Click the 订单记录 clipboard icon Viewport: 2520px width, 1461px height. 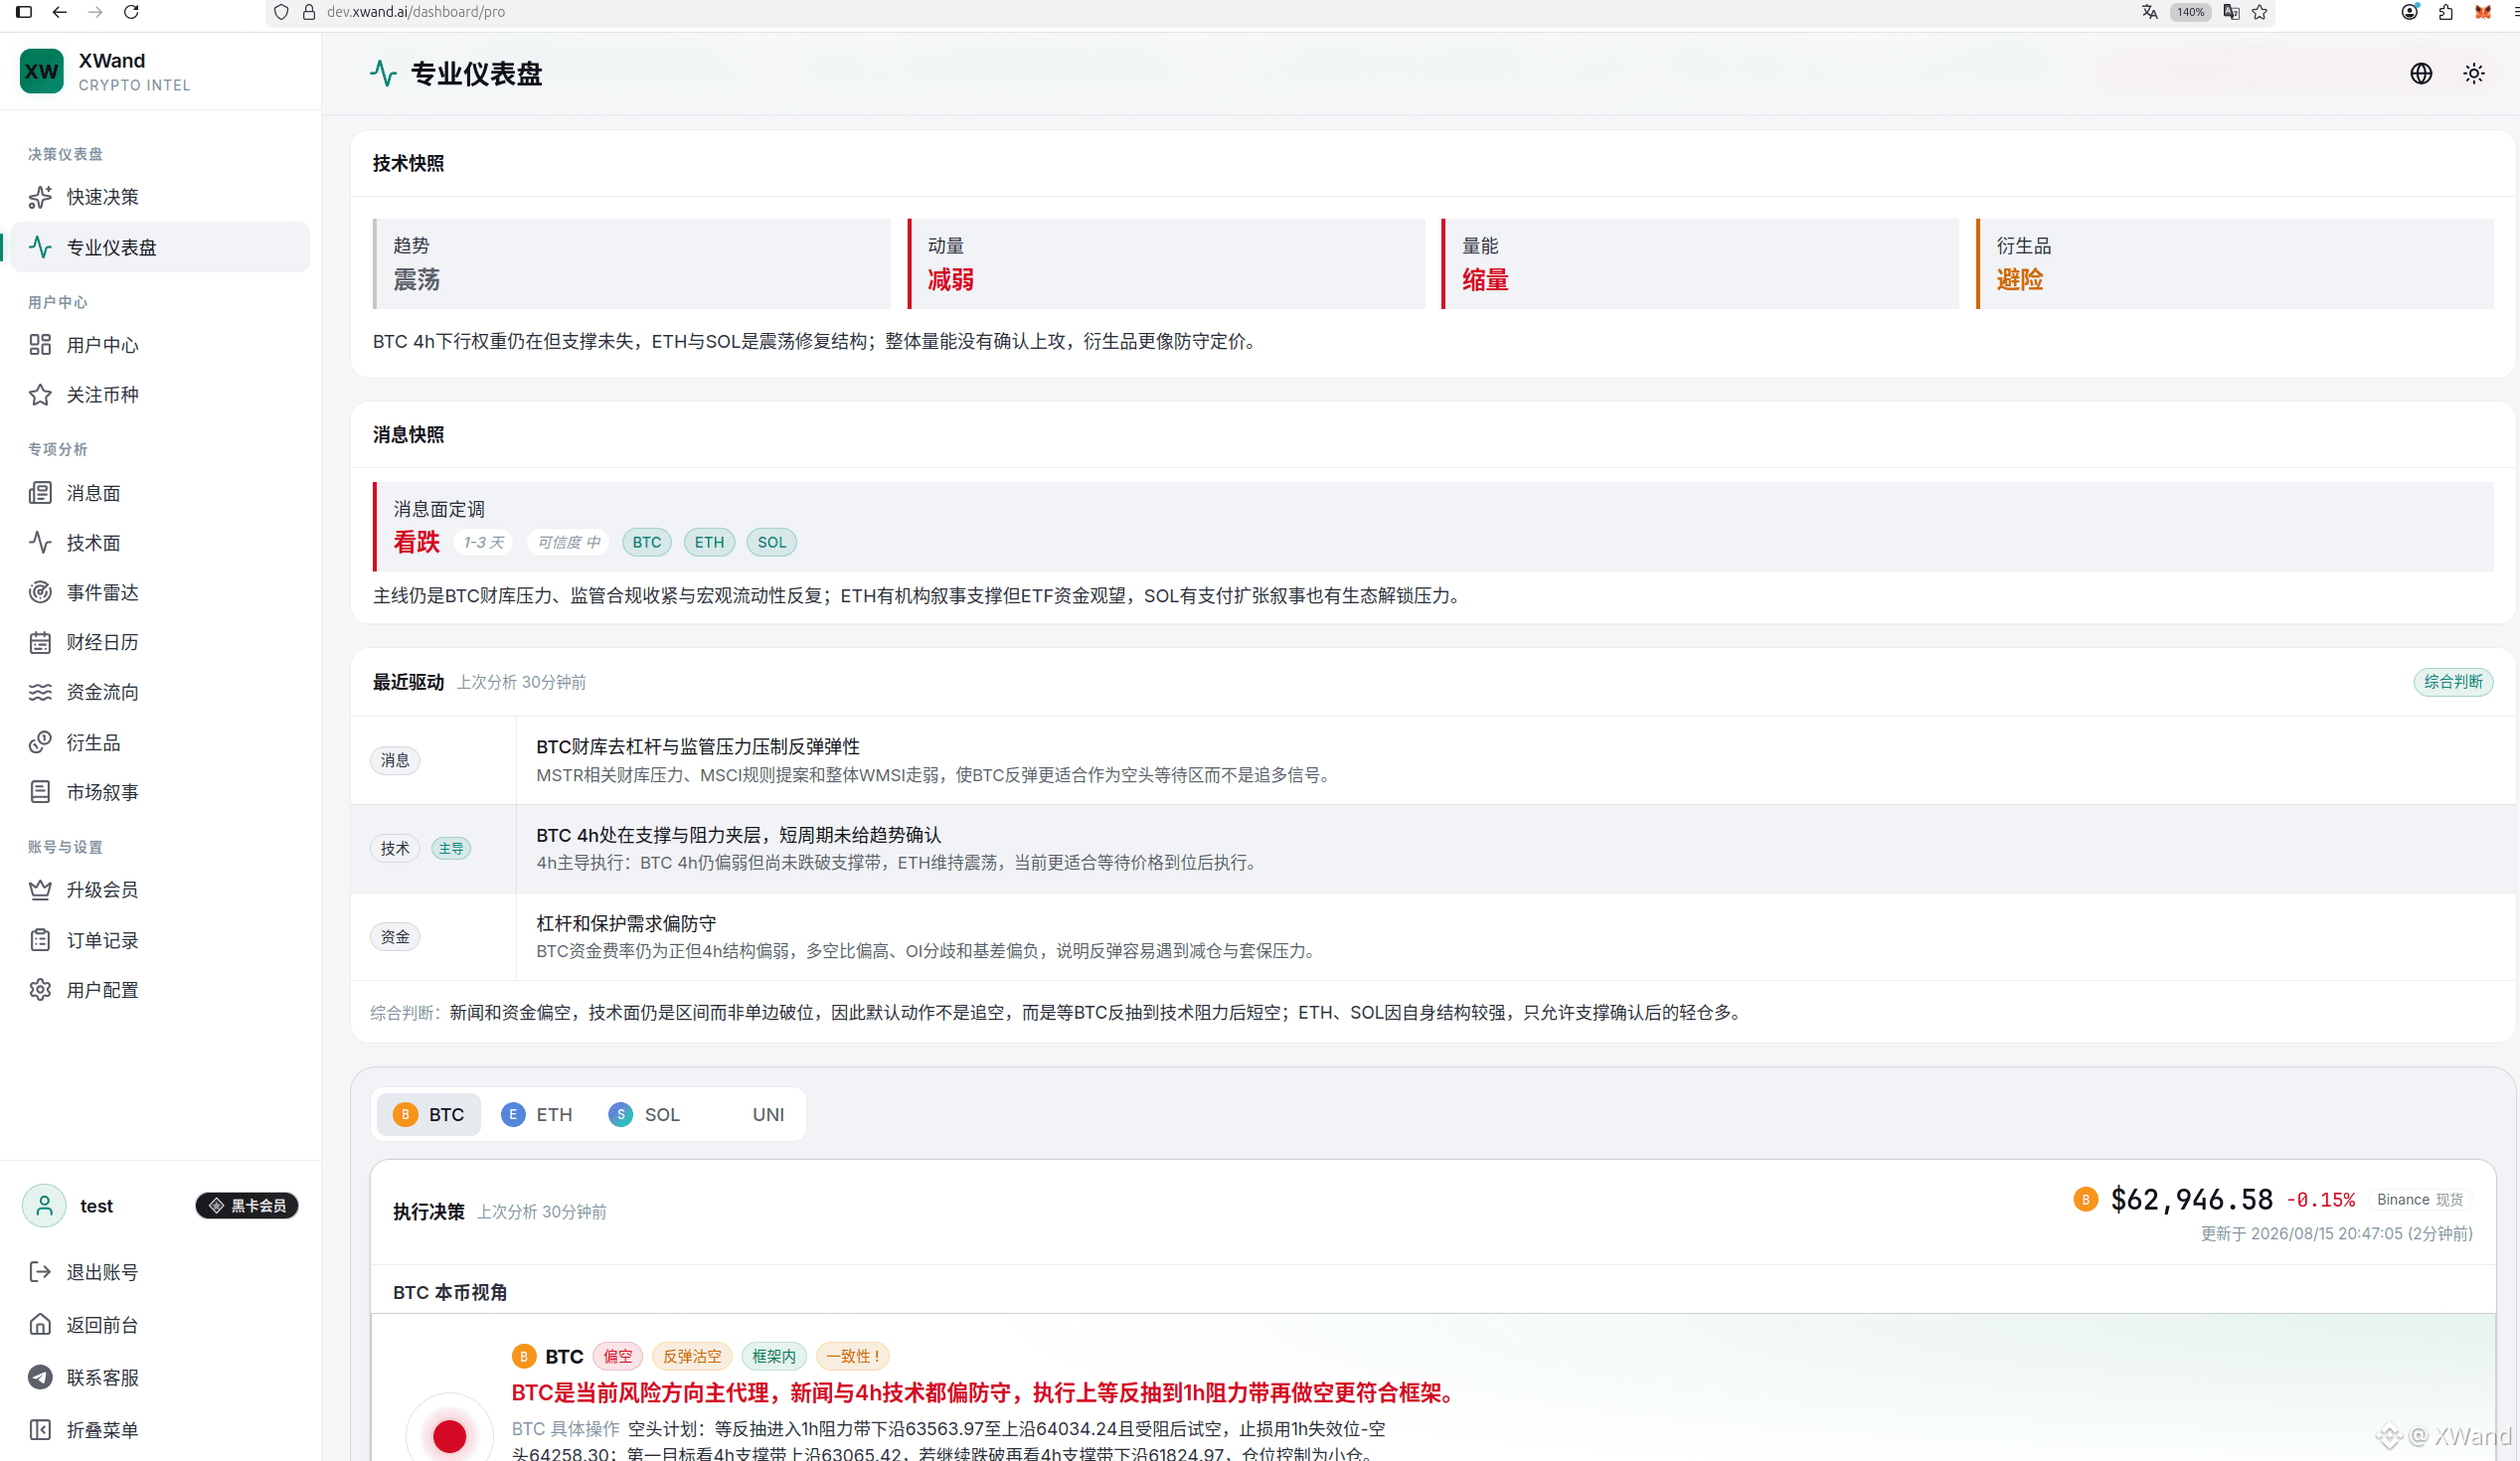(40, 940)
